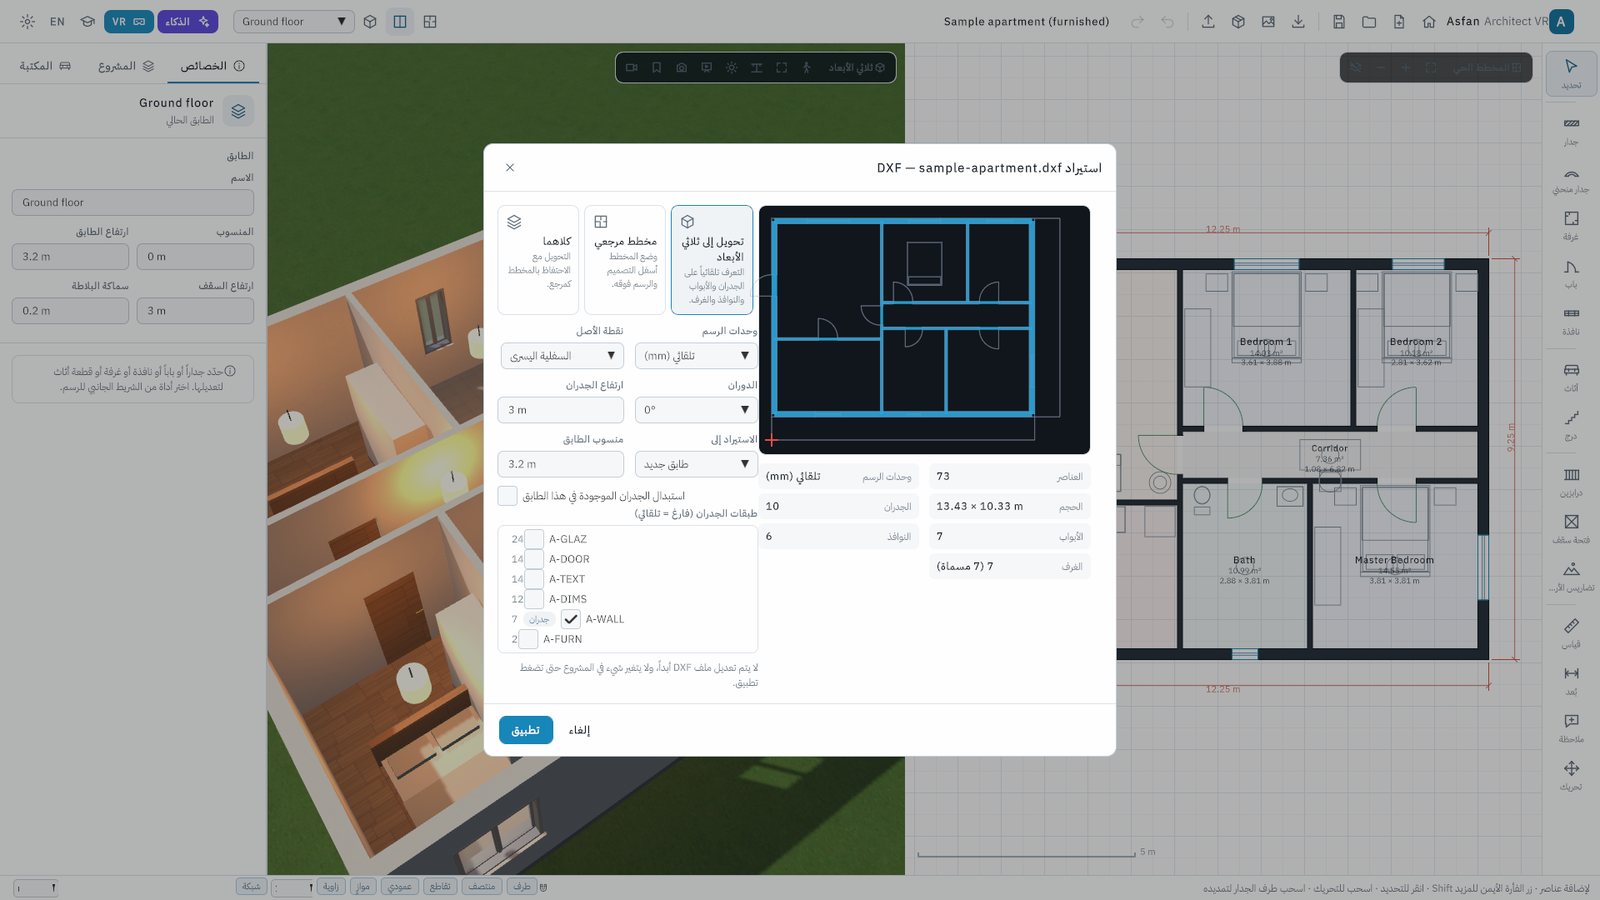Open the 'الاستيراد إلى' new floor dropdown

click(x=696, y=464)
